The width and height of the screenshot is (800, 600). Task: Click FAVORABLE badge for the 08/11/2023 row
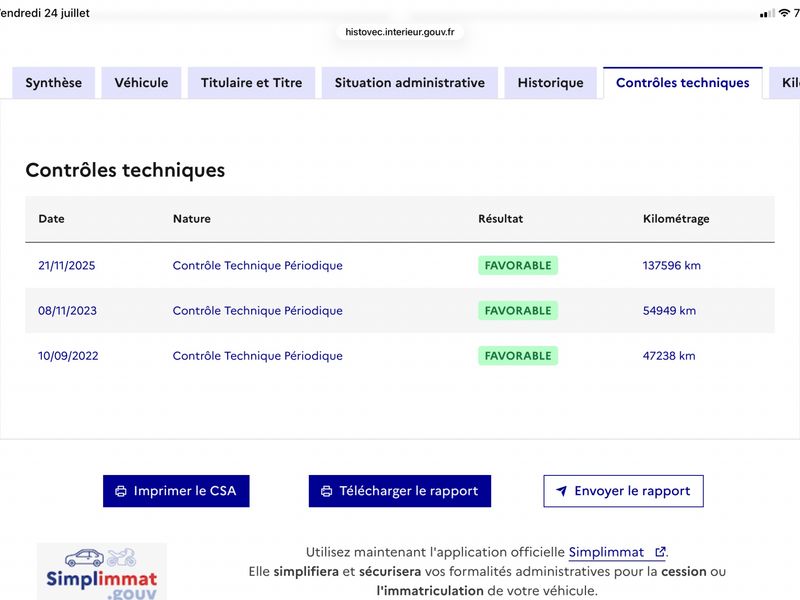point(518,311)
